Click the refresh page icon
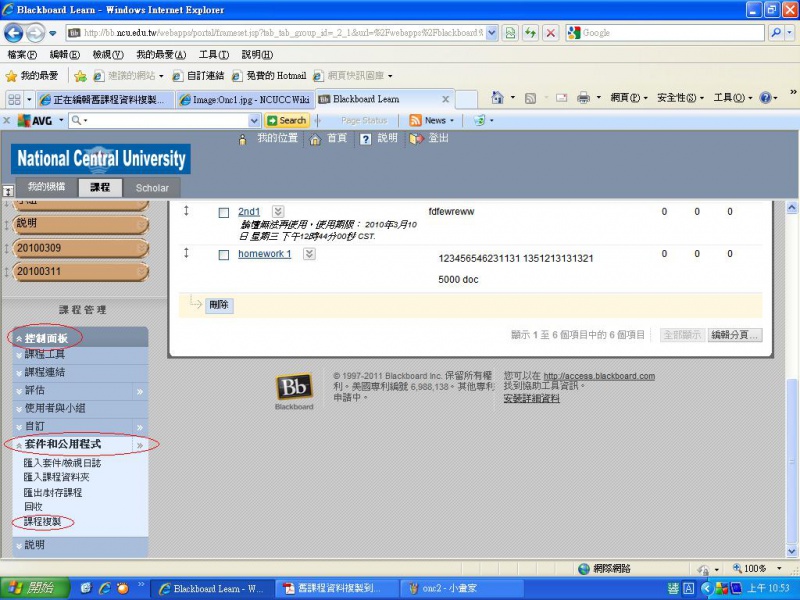 pos(530,33)
